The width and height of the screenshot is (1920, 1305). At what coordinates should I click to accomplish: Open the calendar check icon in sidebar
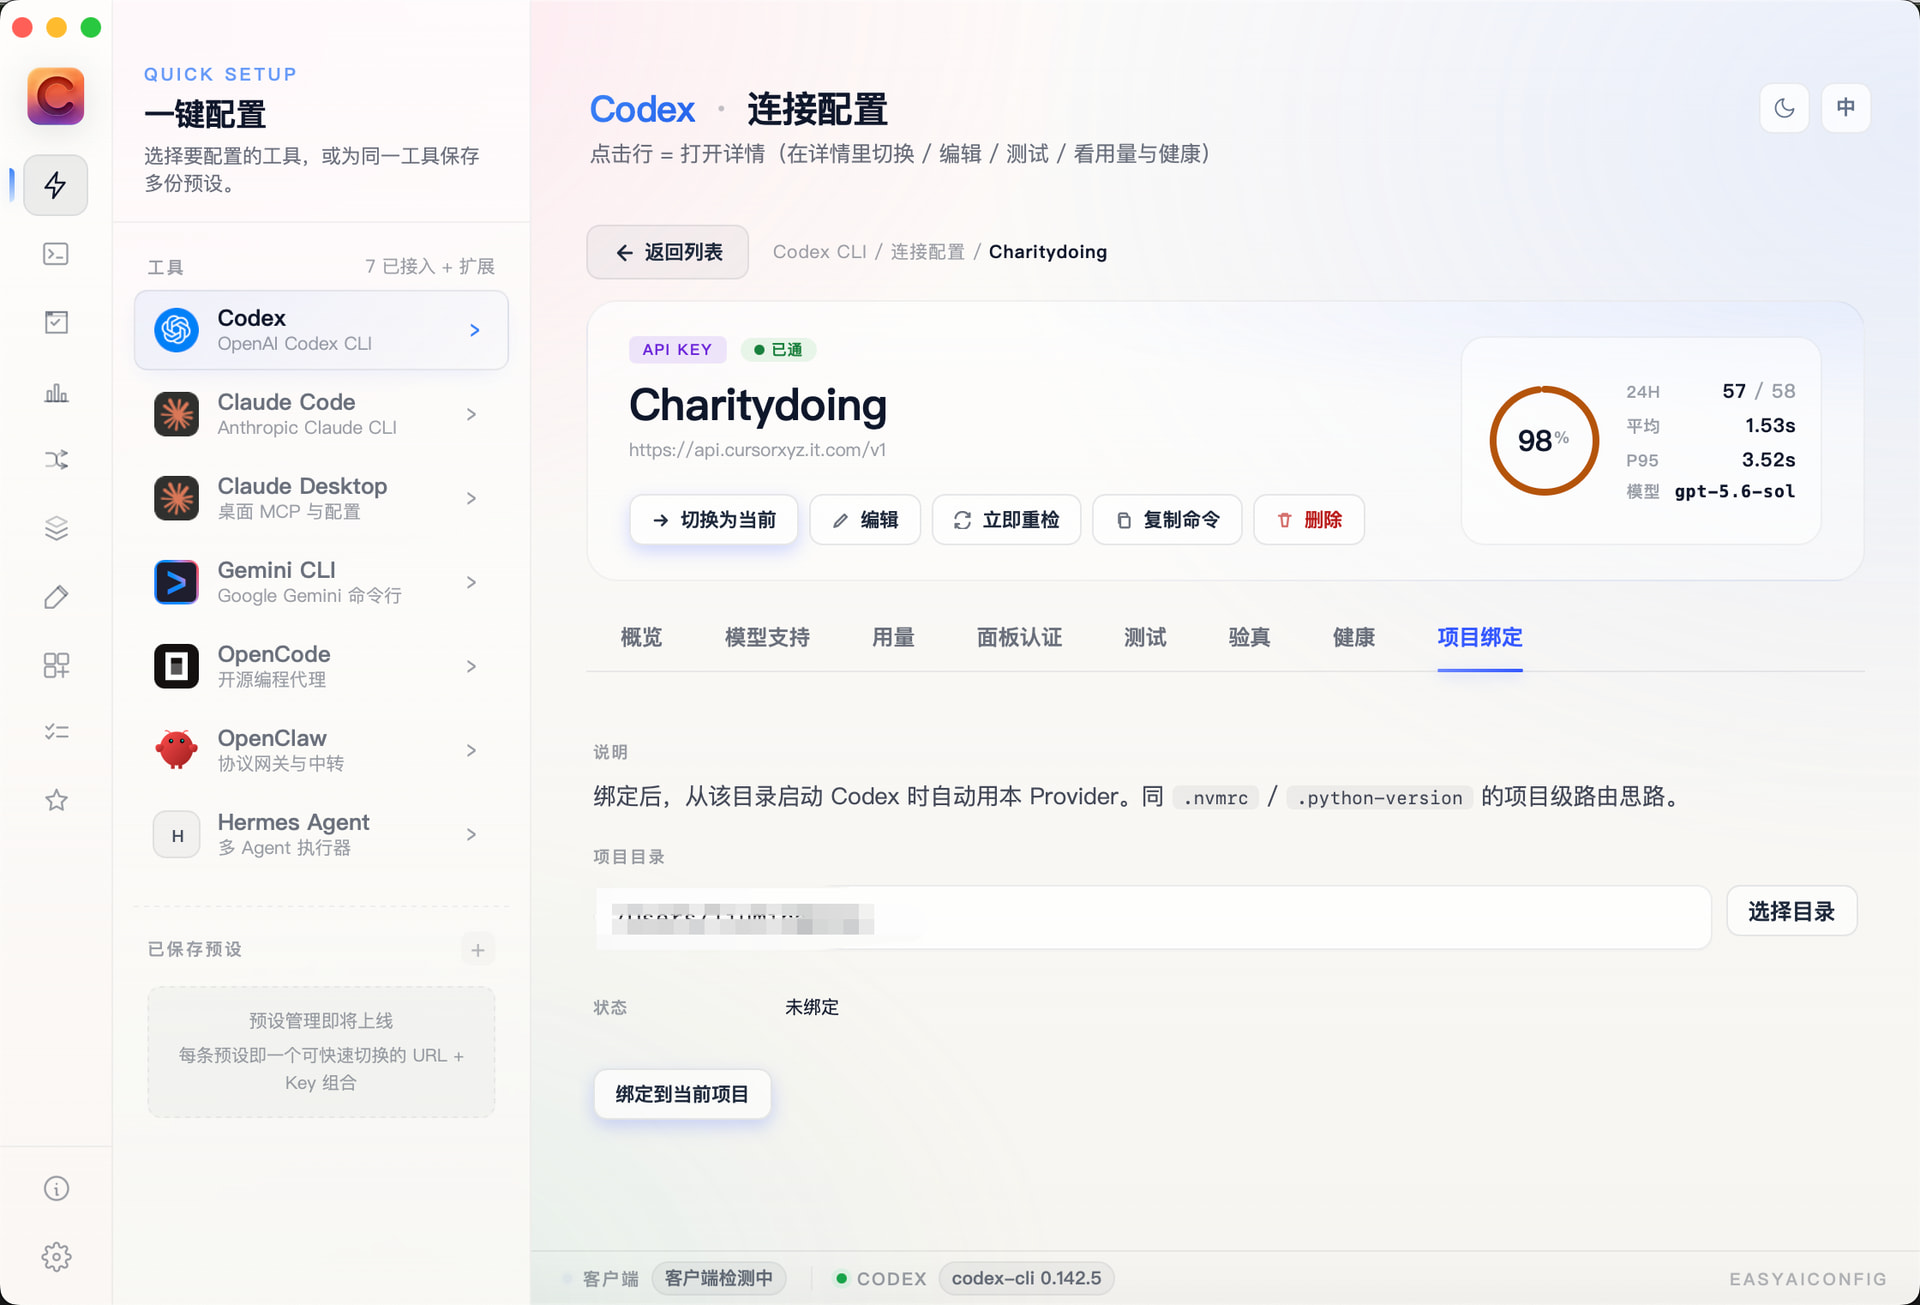tap(56, 322)
